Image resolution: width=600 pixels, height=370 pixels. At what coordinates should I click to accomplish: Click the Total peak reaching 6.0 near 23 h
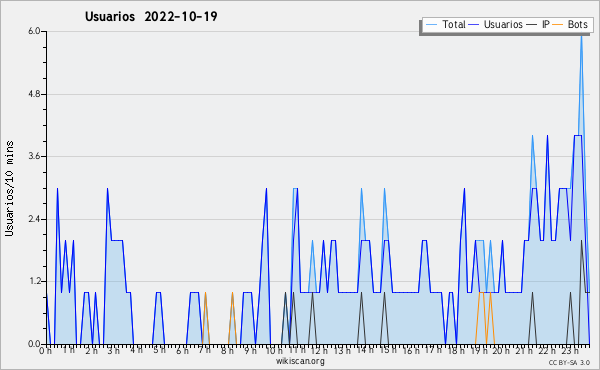tap(581, 36)
